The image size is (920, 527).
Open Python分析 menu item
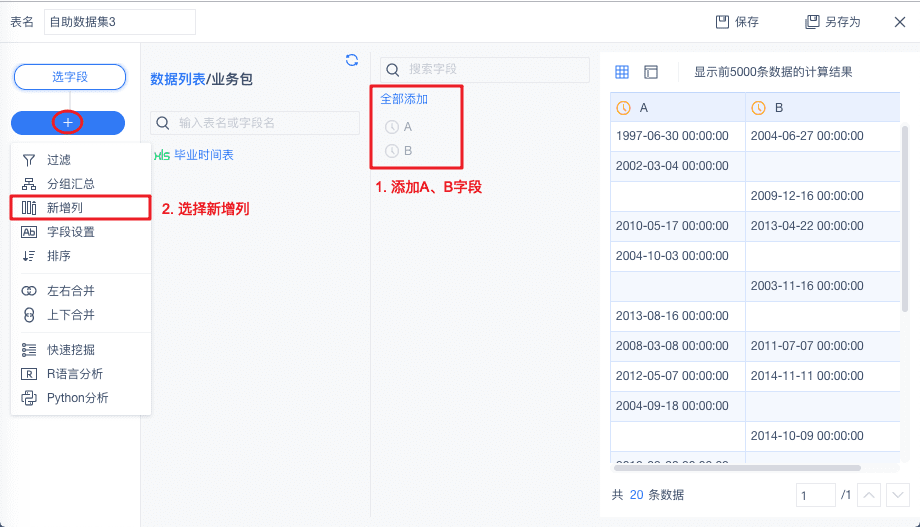80,398
